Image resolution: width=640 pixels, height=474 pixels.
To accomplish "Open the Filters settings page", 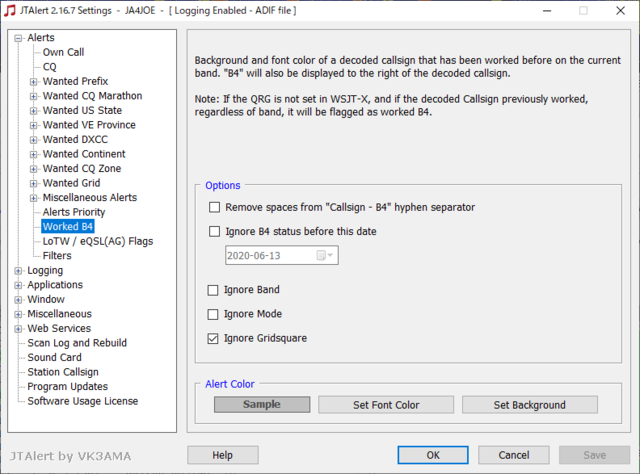I will (x=57, y=256).
